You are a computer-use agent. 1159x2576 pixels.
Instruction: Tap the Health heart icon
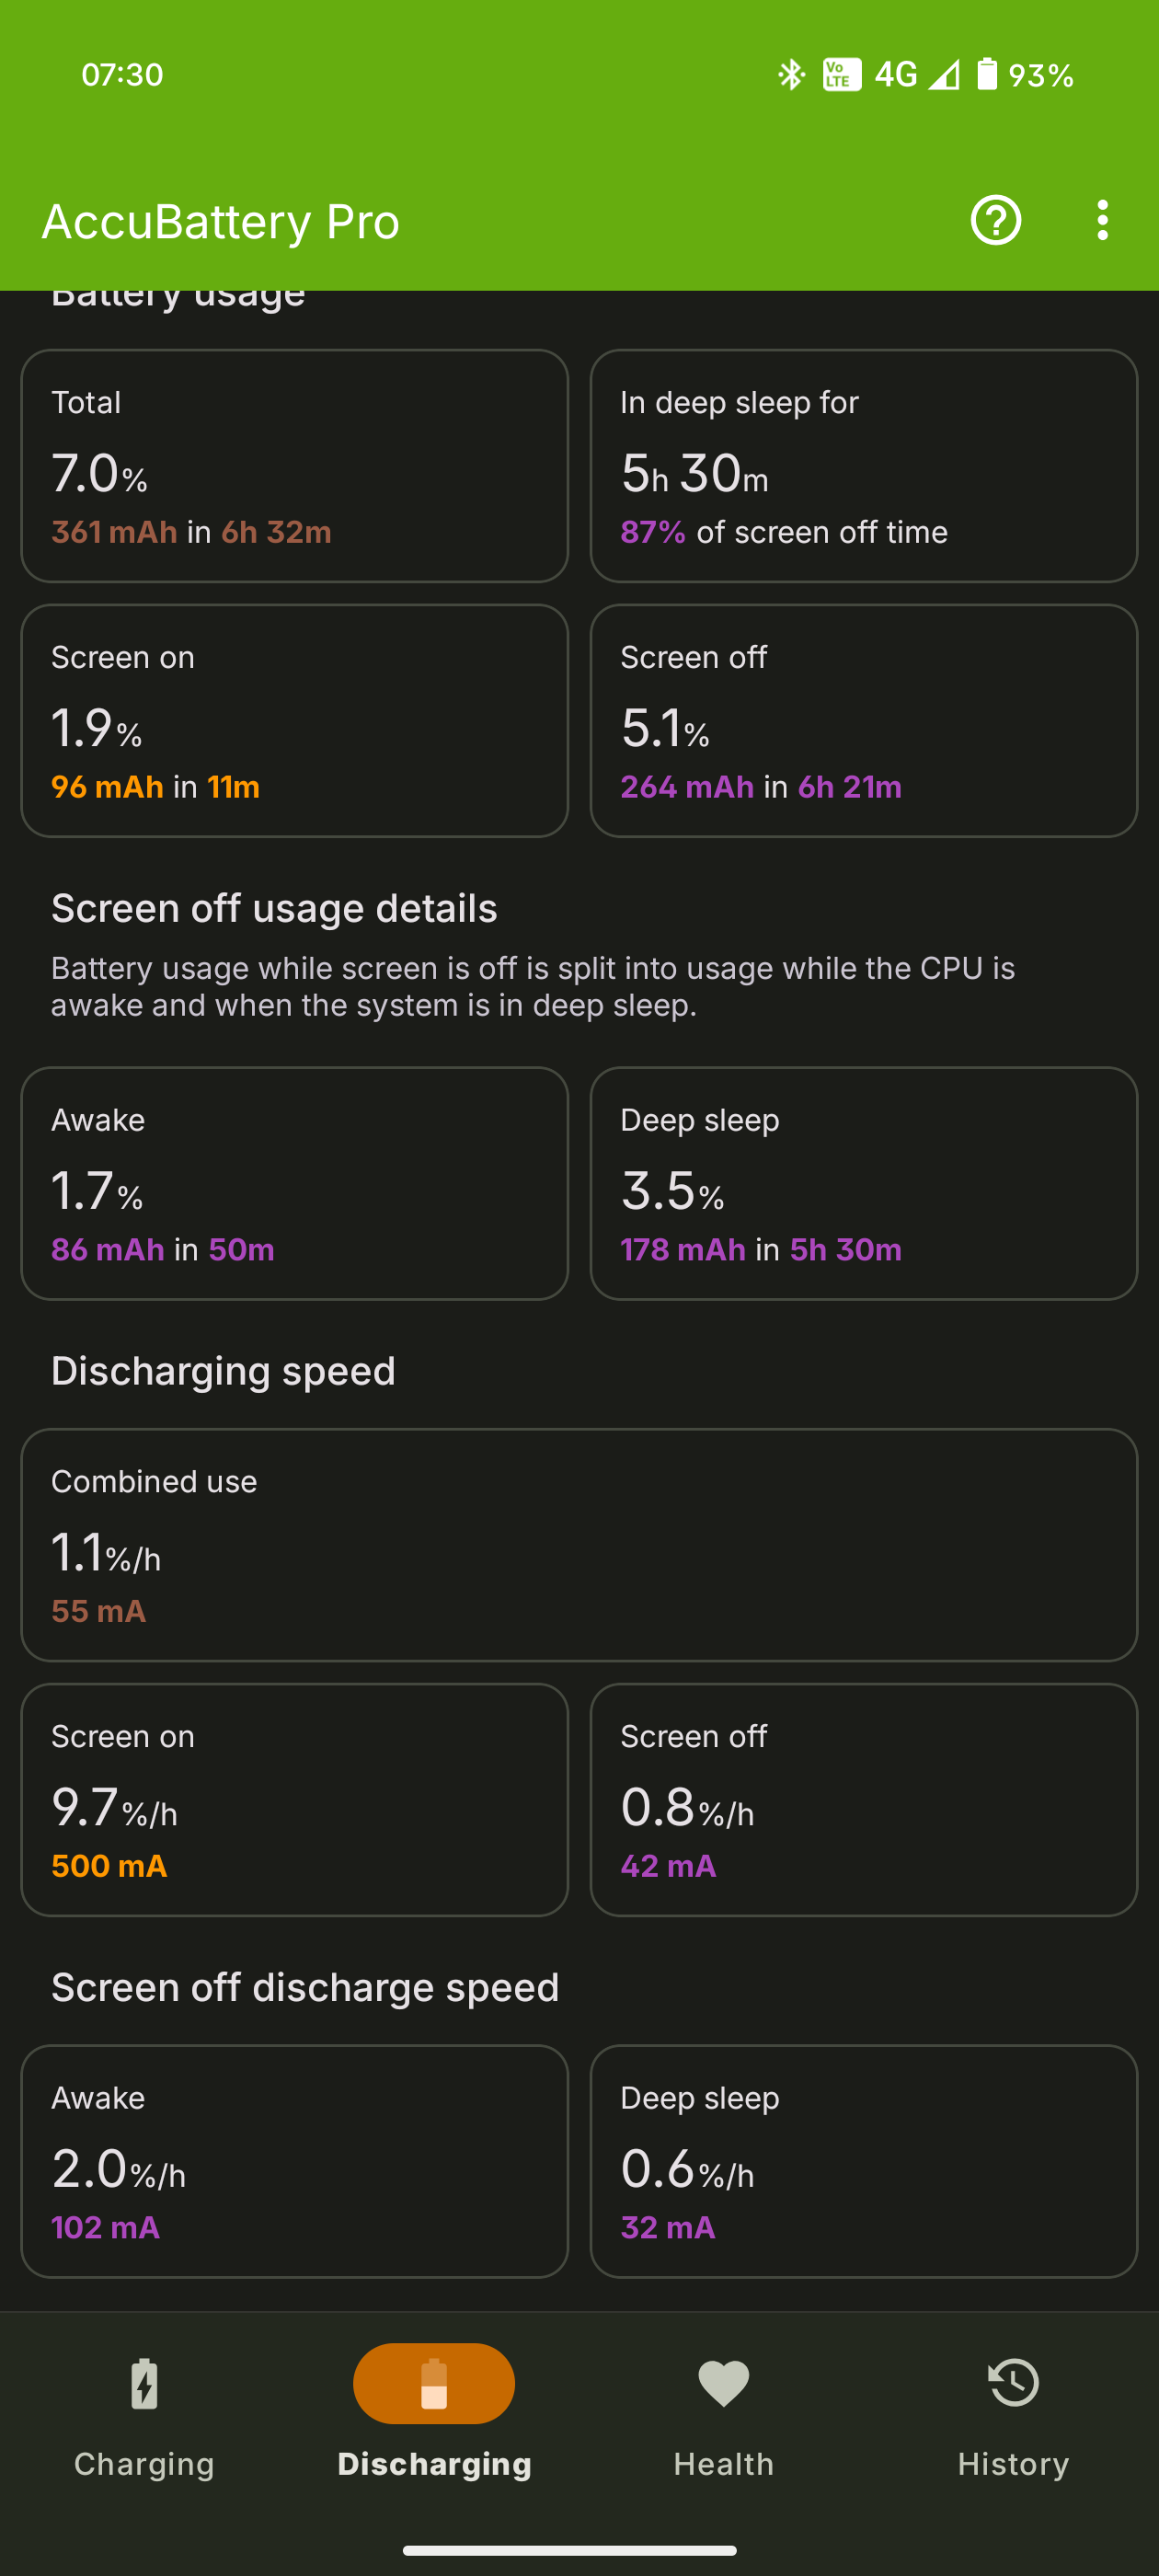(723, 2384)
